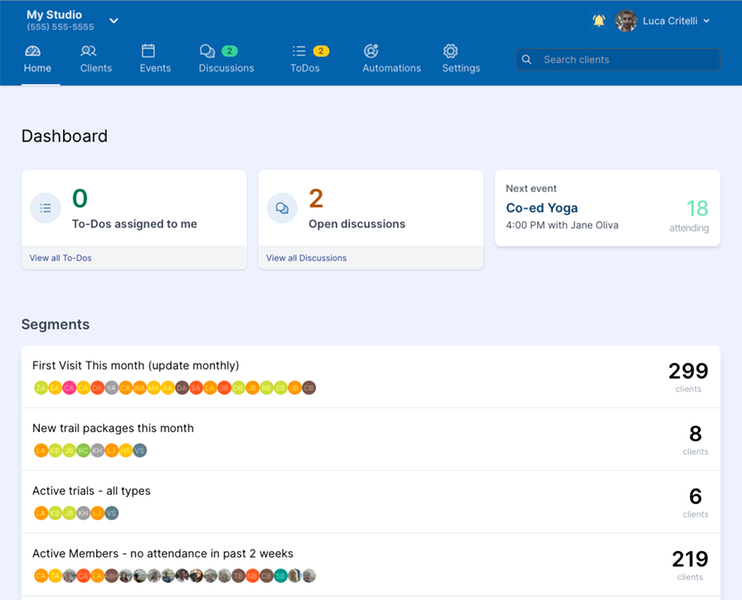Open the First Visit This month segment

click(x=136, y=366)
